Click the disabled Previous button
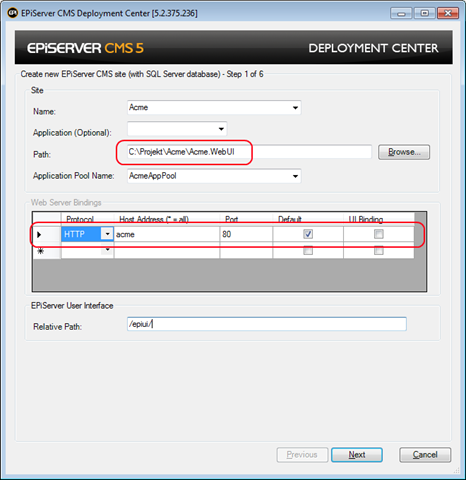 pos(302,455)
